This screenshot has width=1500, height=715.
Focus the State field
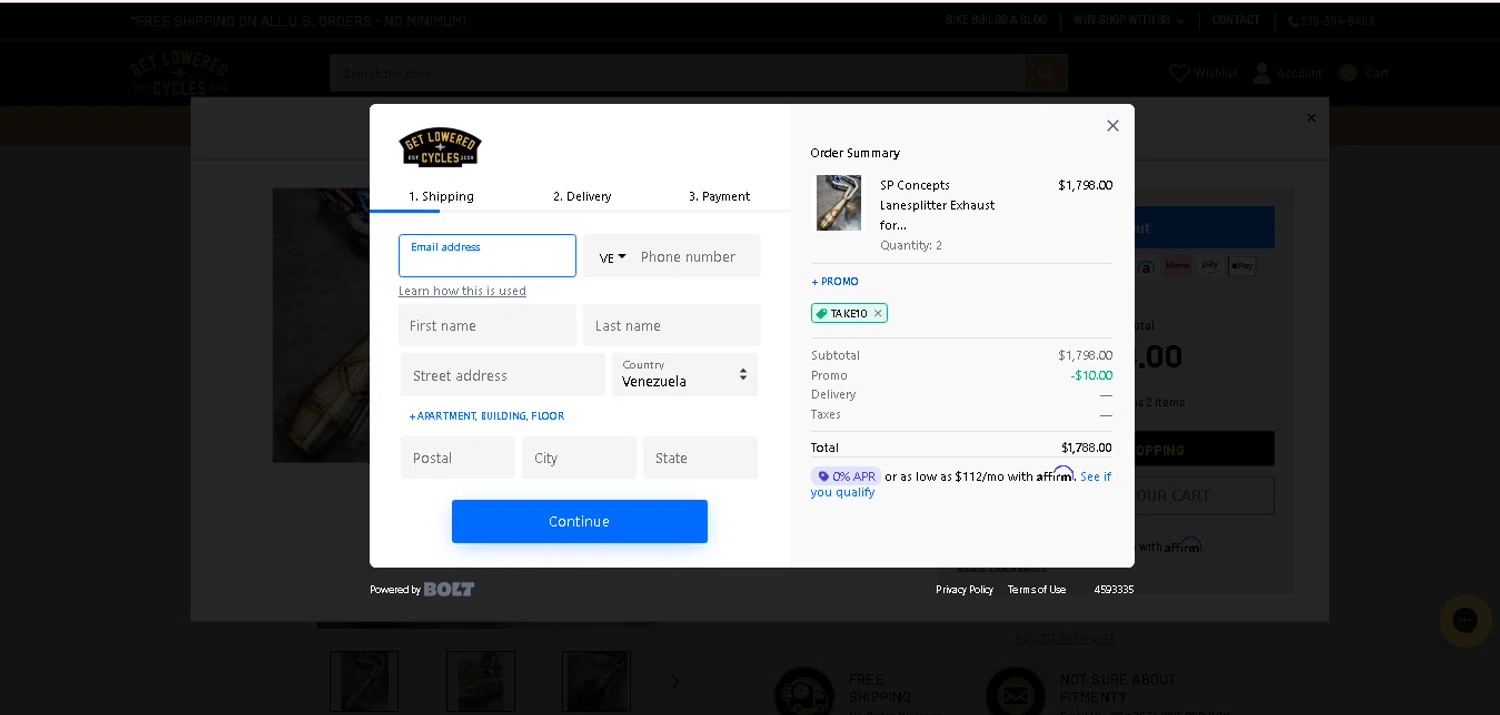[x=700, y=457]
